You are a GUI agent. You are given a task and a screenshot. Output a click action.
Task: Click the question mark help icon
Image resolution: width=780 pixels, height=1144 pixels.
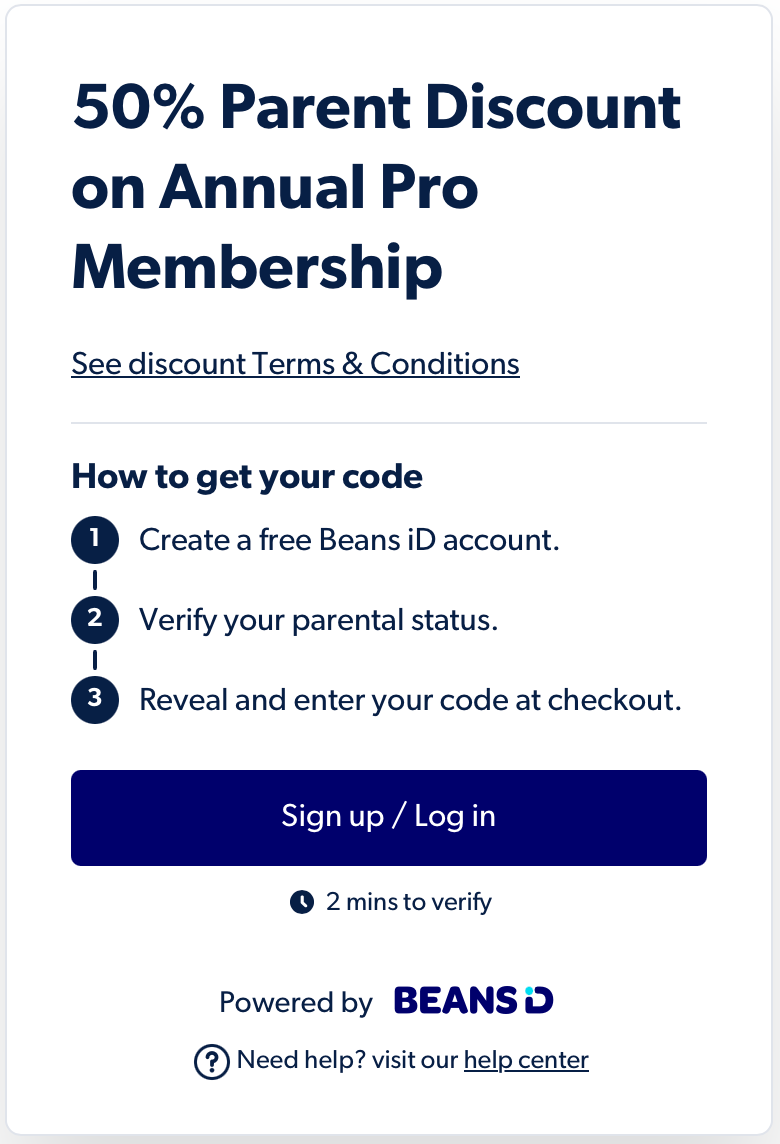point(212,1062)
